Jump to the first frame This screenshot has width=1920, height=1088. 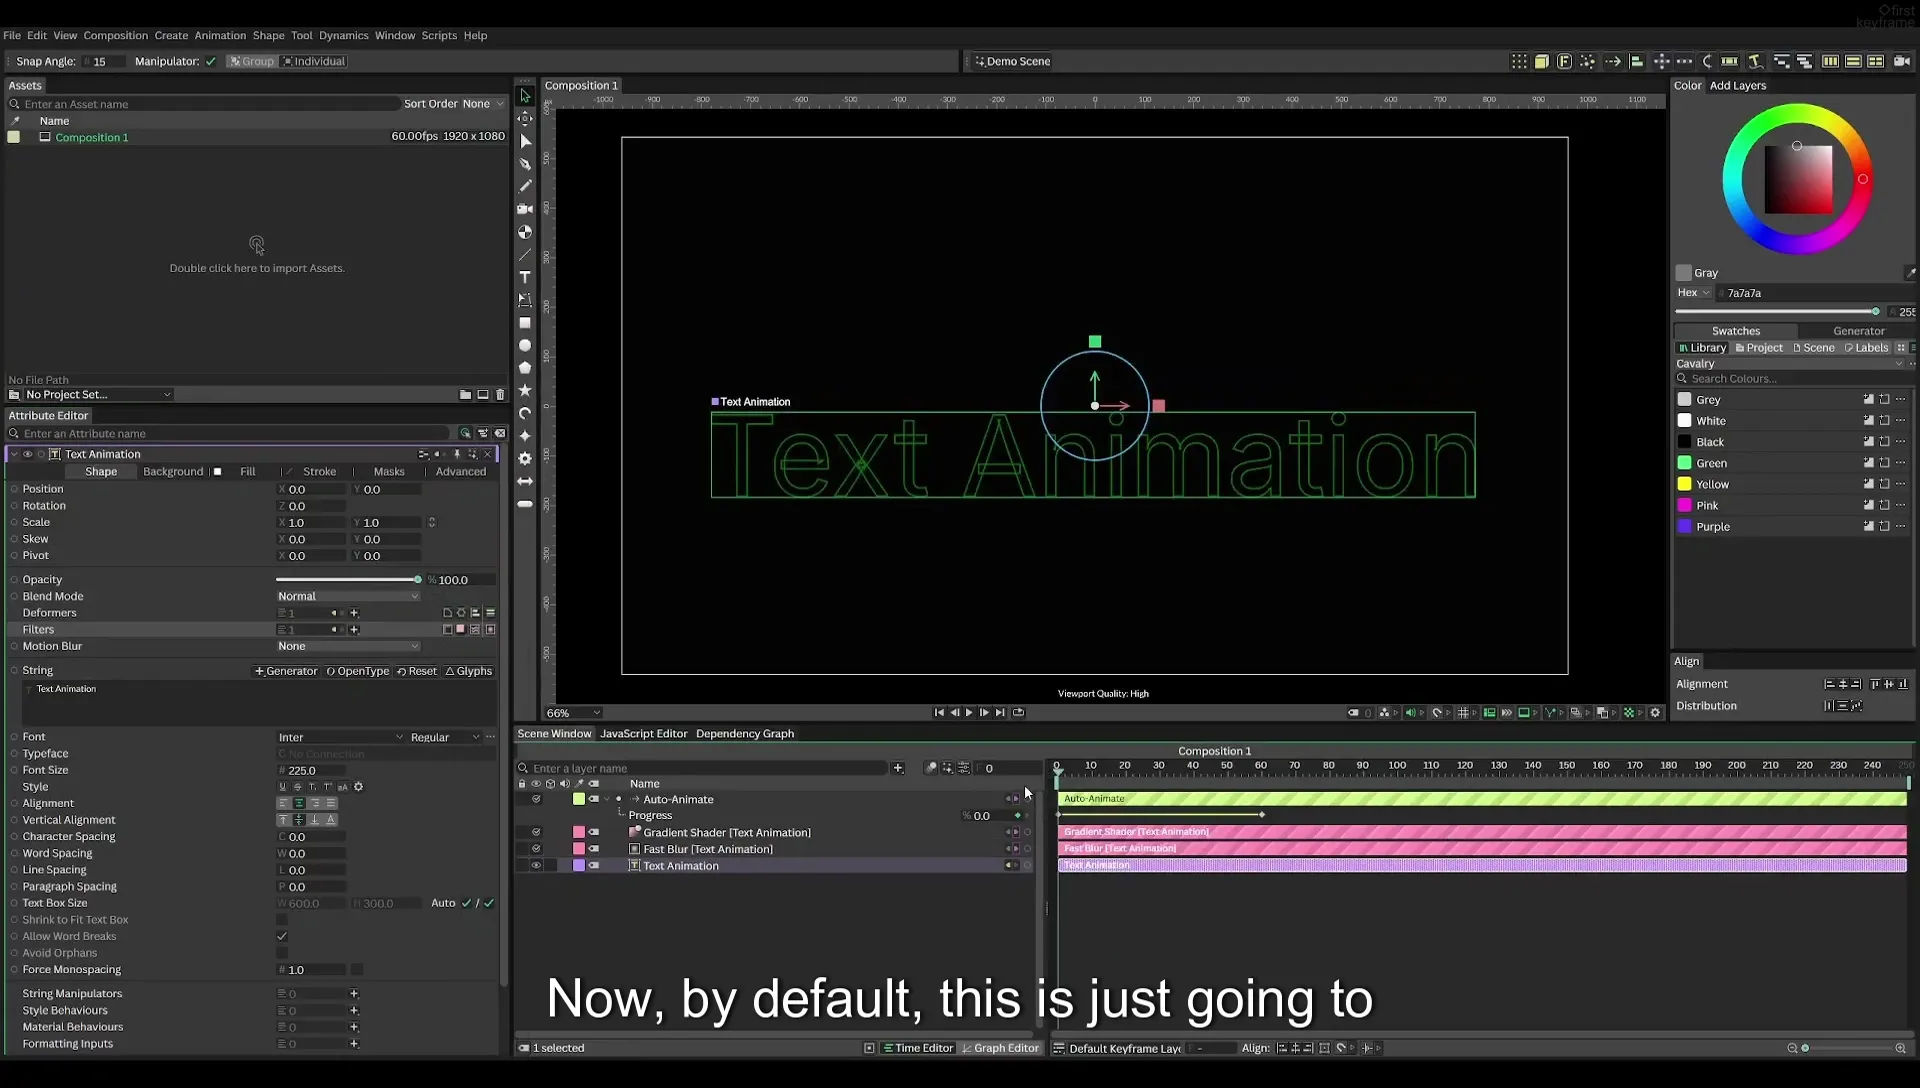pyautogui.click(x=939, y=713)
